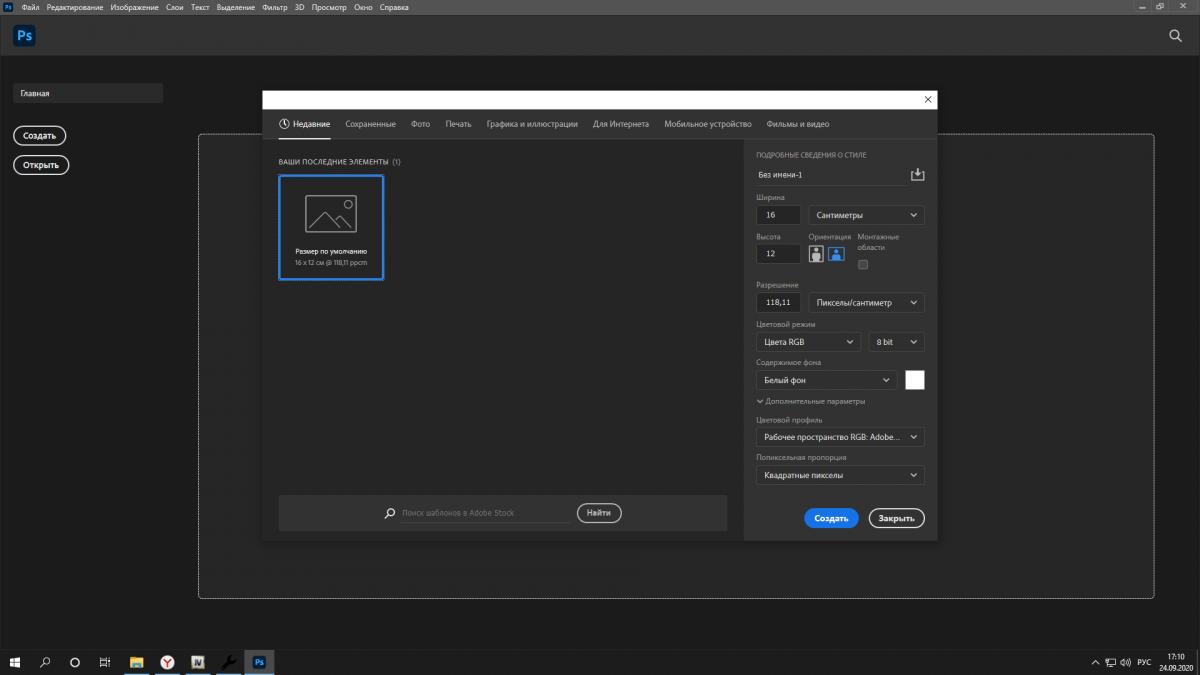Switch to Мобильное устройство tab

[708, 124]
